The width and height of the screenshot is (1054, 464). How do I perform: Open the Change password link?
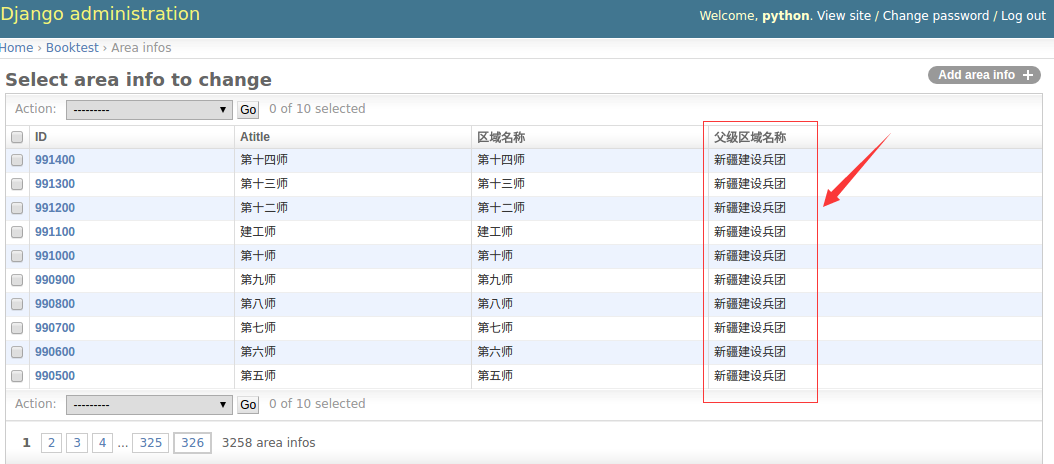[935, 16]
